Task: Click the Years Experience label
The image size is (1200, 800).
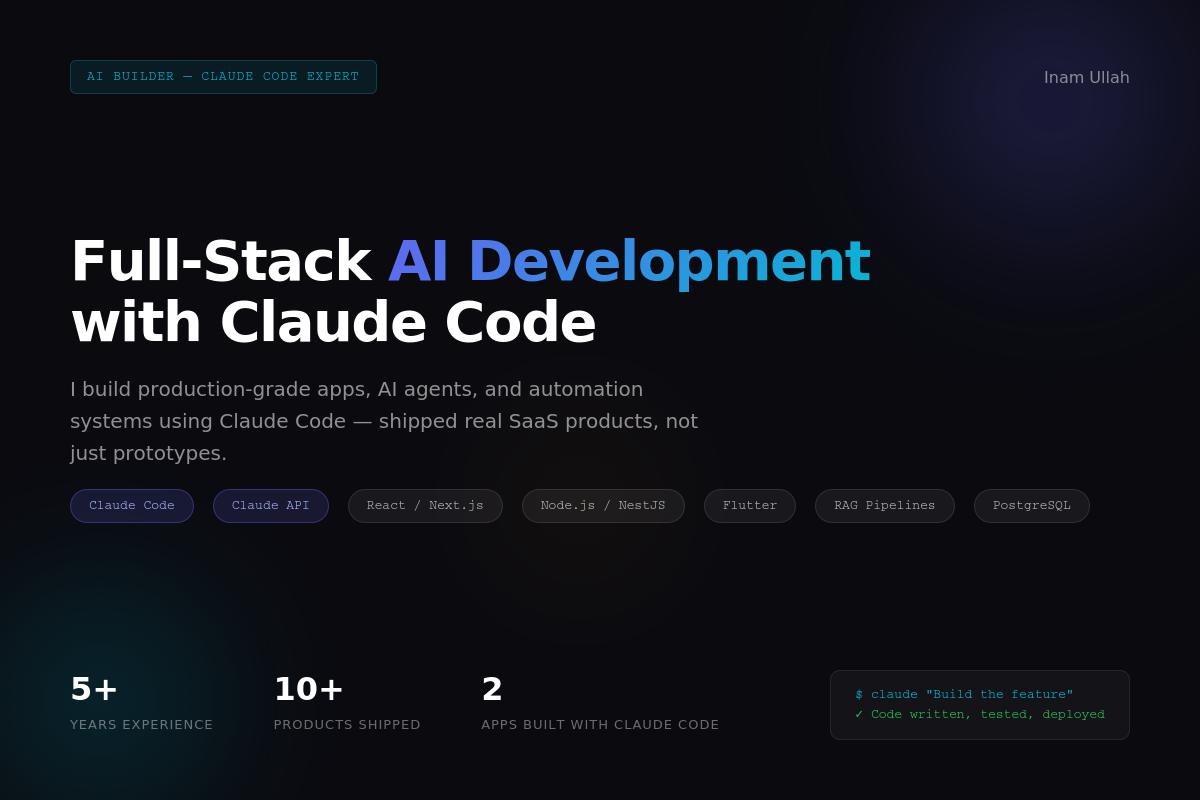Action: tap(141, 724)
